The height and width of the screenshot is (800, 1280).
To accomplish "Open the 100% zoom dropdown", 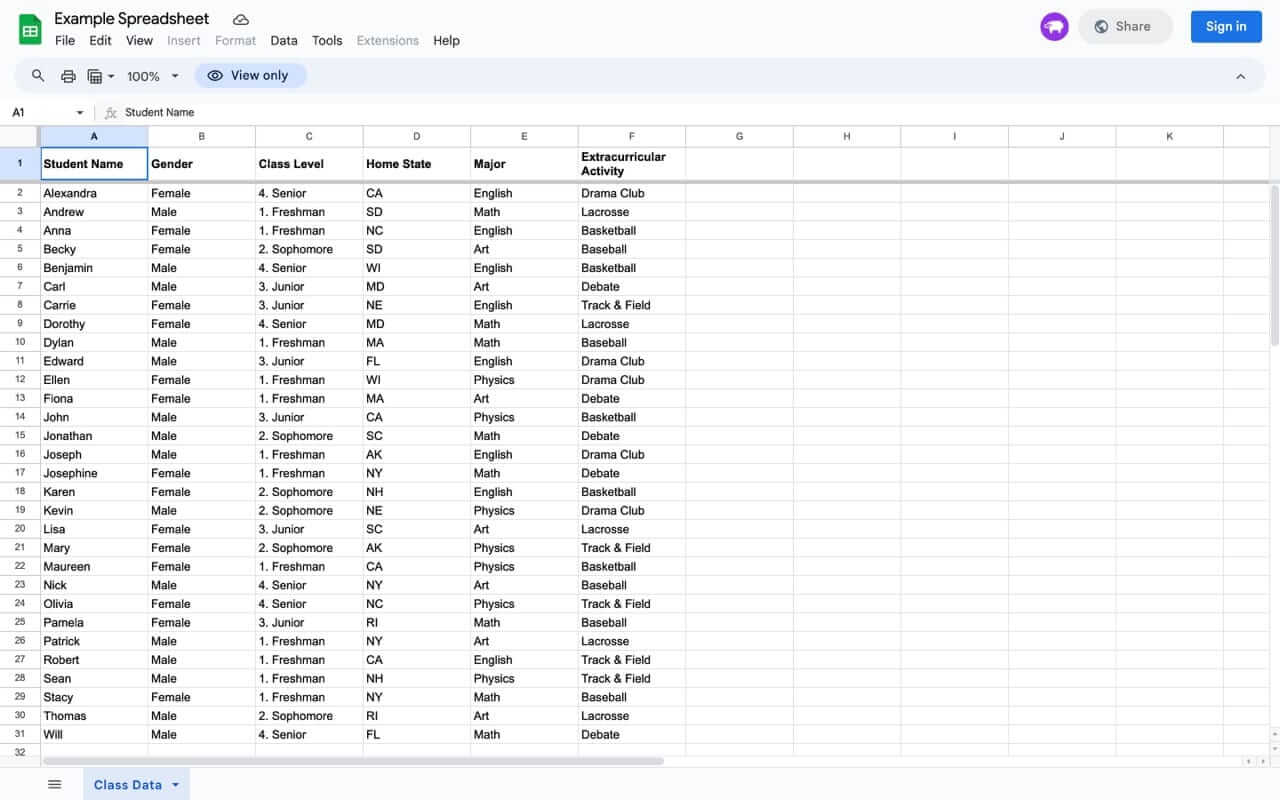I will (153, 76).
